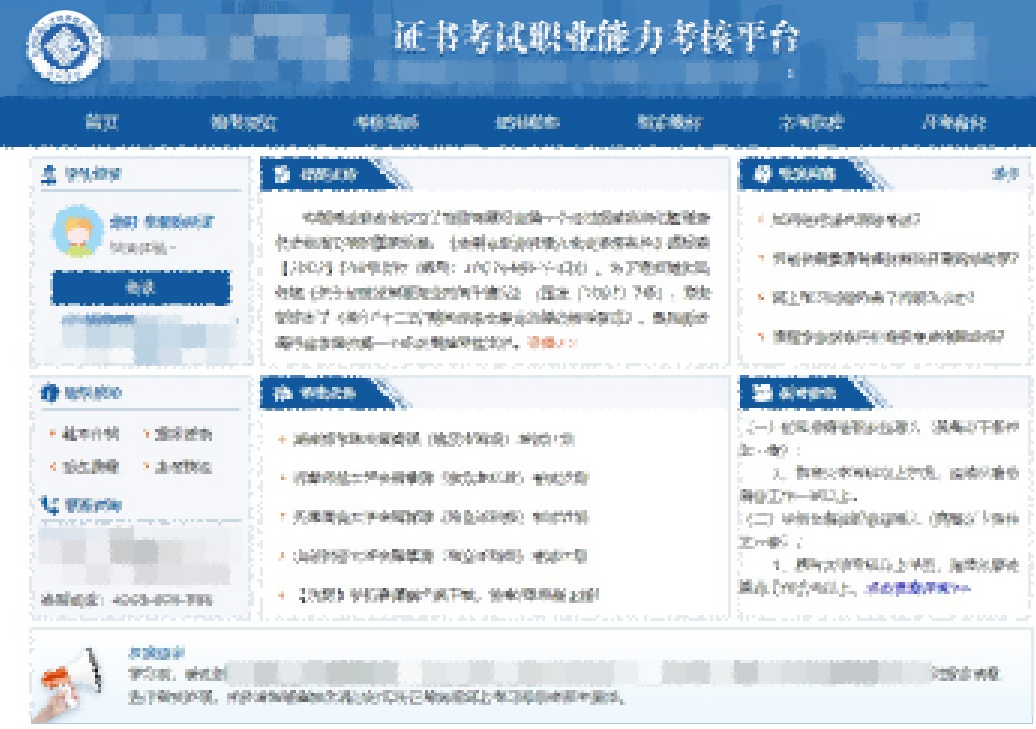Open the second item in the blue navigation bar
This screenshot has width=1036, height=729.
pos(244,123)
